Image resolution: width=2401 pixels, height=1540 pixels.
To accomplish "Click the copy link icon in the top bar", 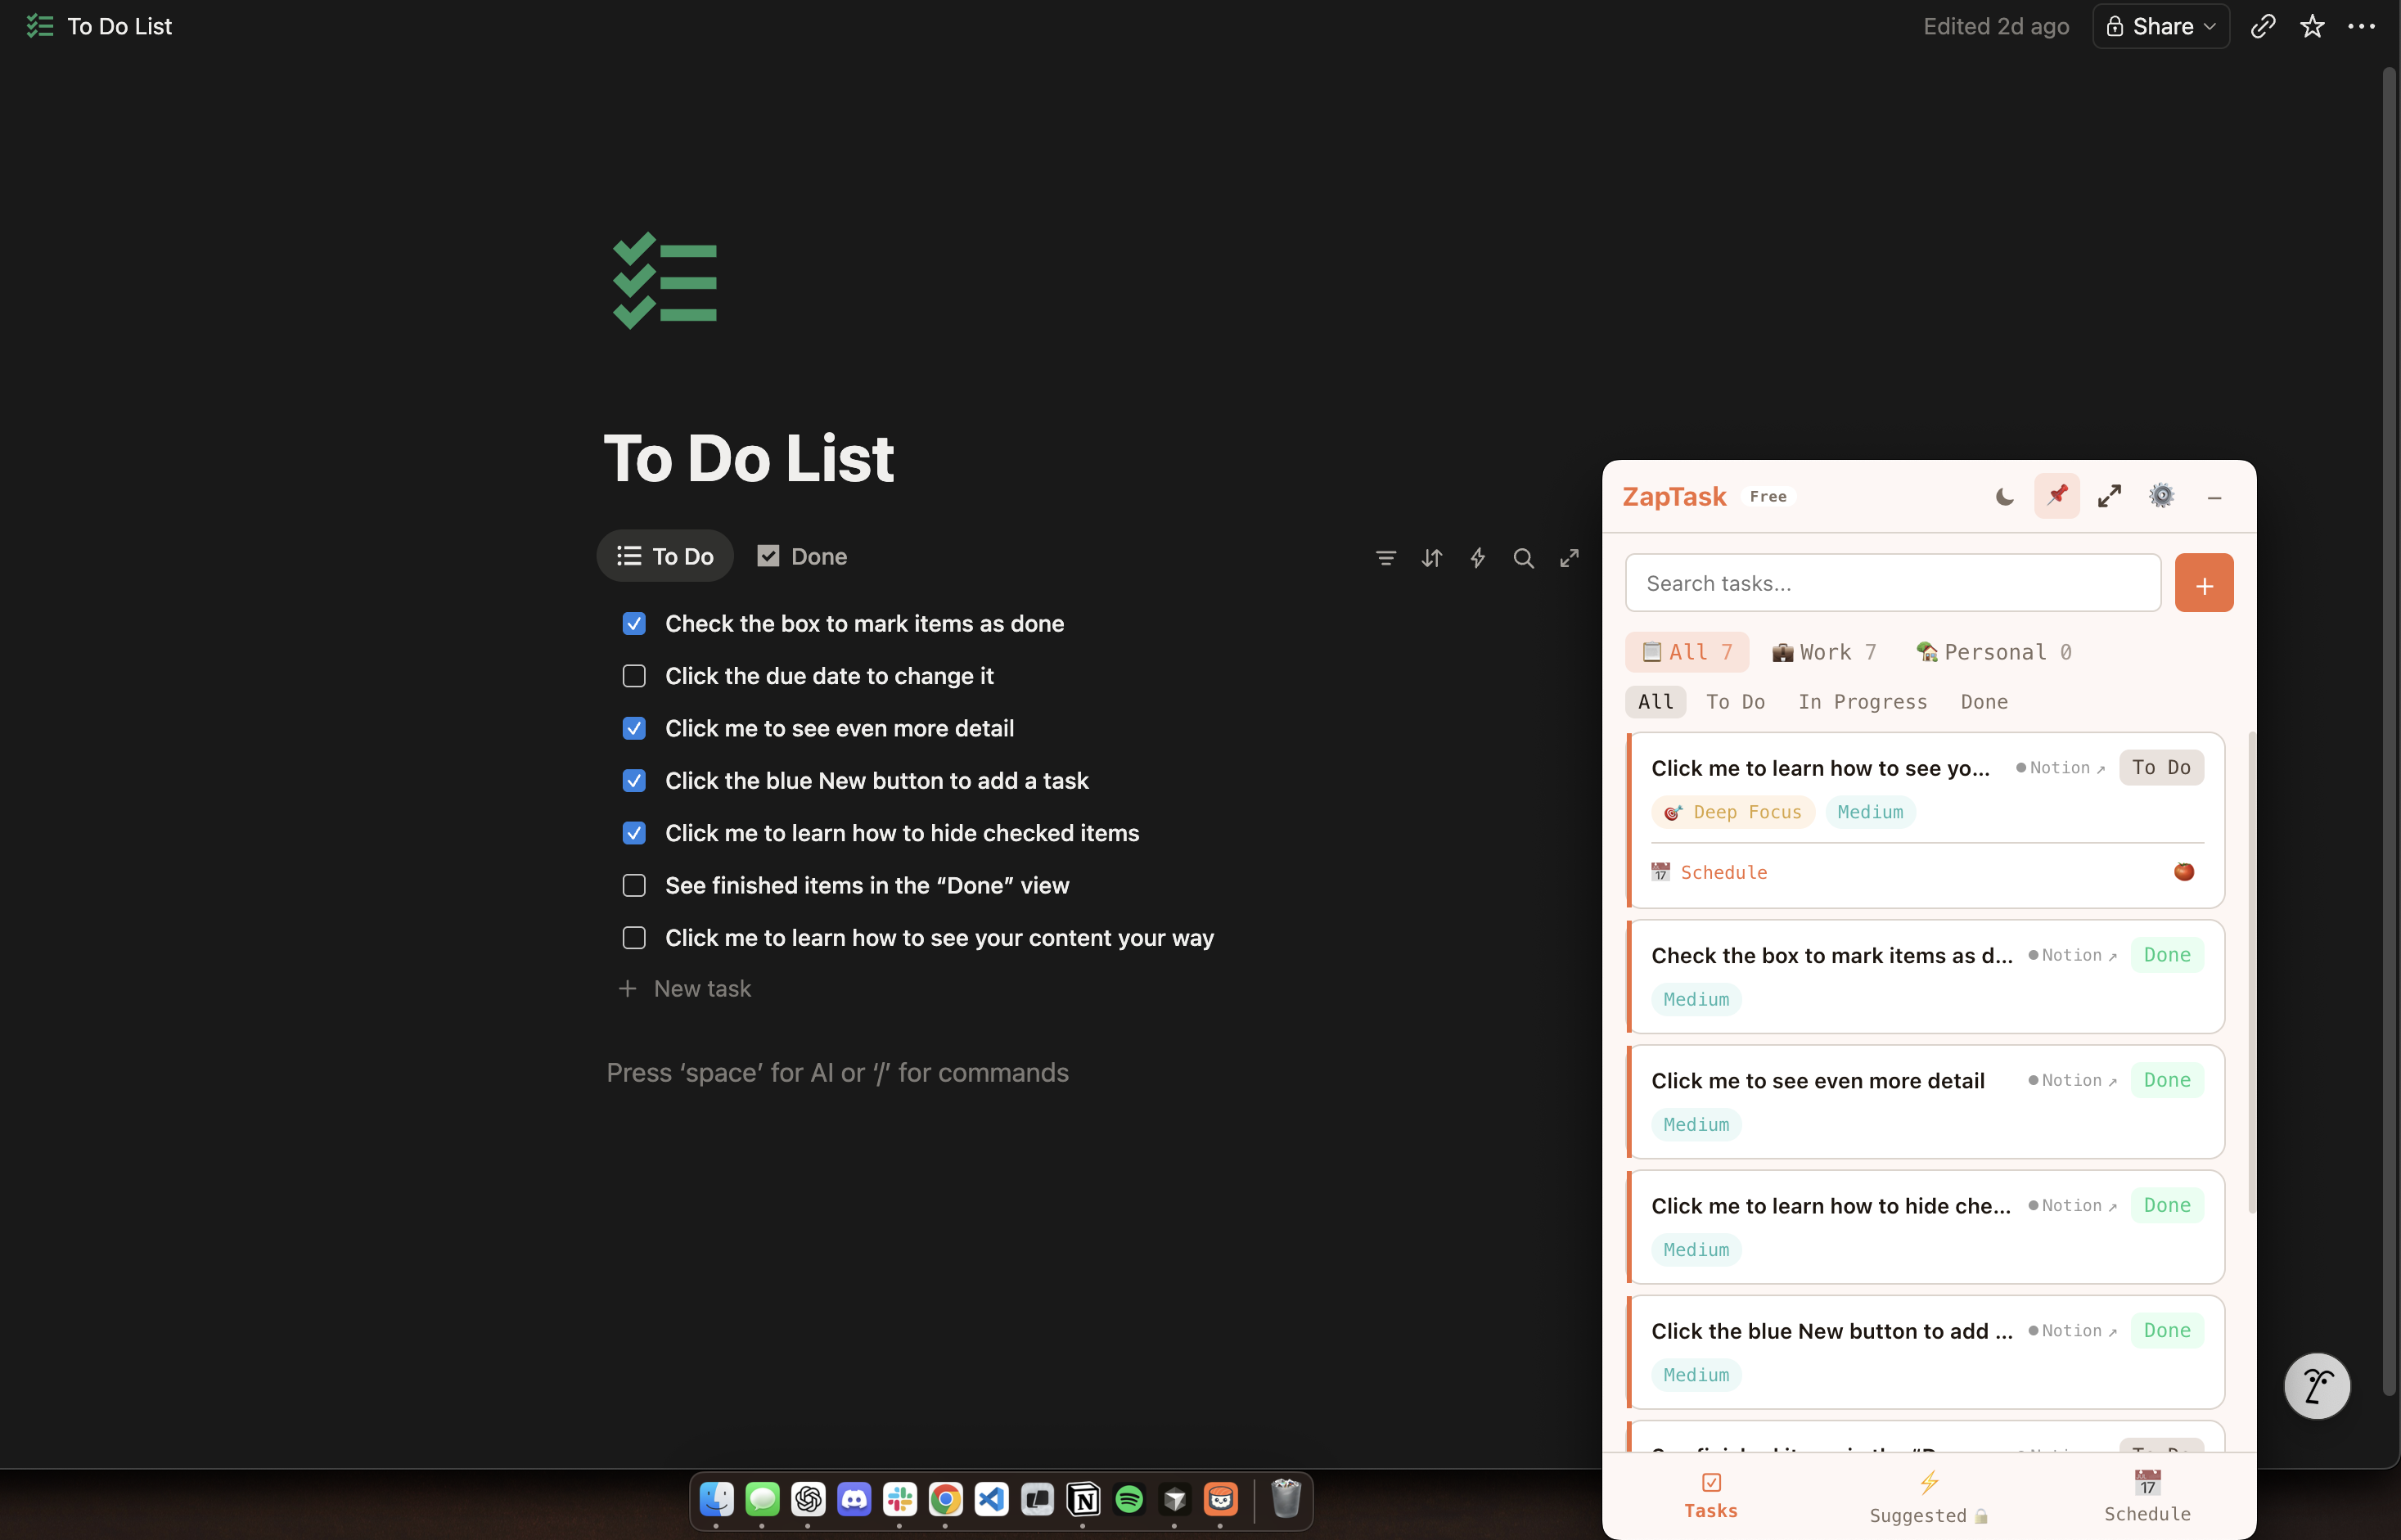I will click(2263, 26).
